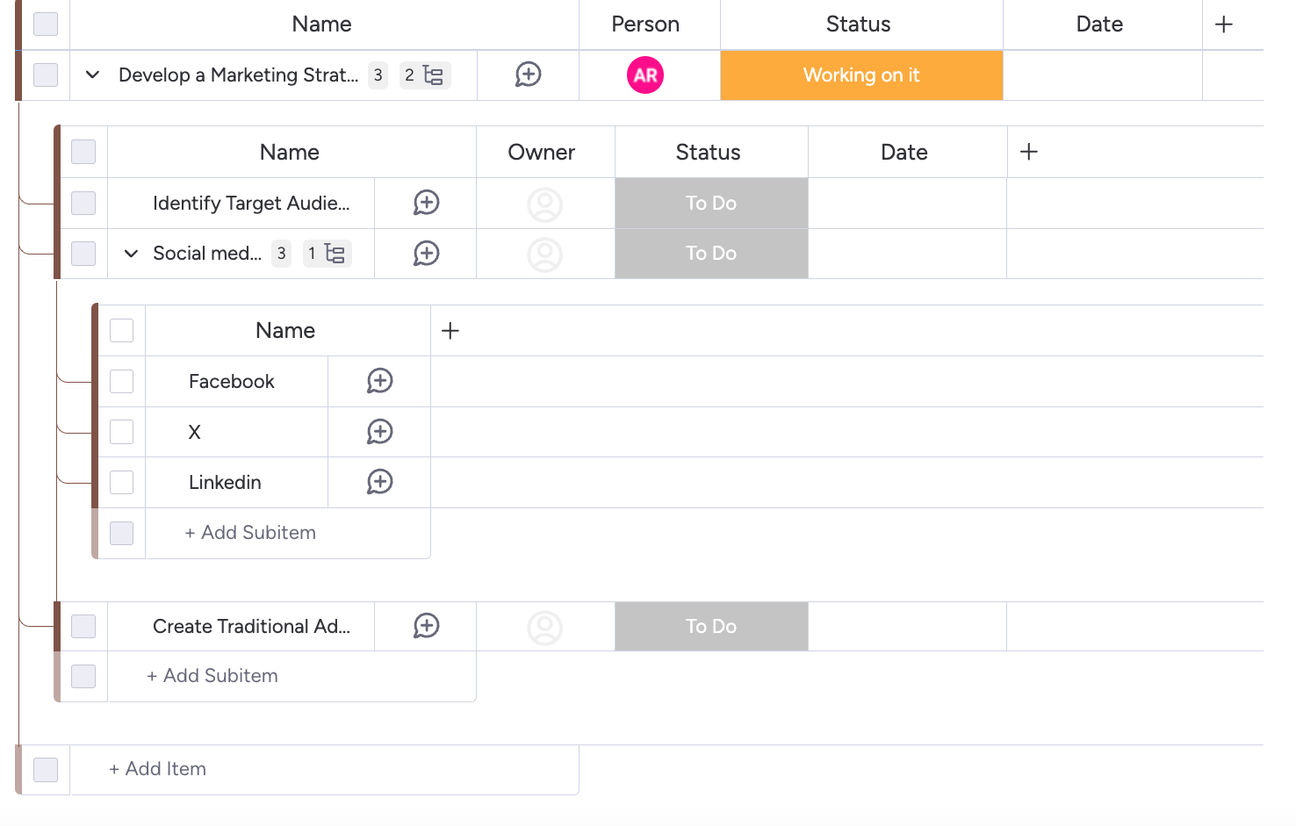This screenshot has height=826, width=1296.
Task: Collapse the Social media subitem group
Action: click(130, 253)
